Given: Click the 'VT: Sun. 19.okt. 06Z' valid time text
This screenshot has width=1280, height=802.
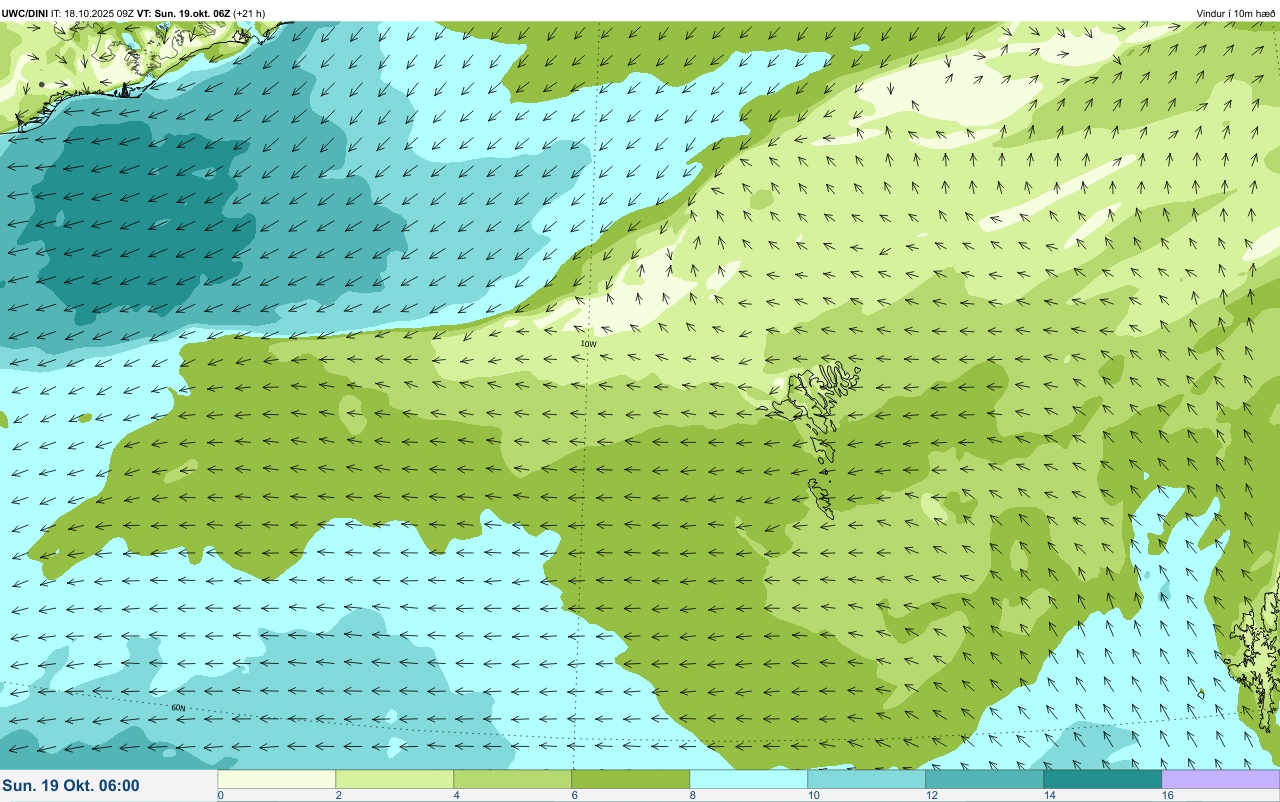Looking at the screenshot, I should (x=184, y=13).
